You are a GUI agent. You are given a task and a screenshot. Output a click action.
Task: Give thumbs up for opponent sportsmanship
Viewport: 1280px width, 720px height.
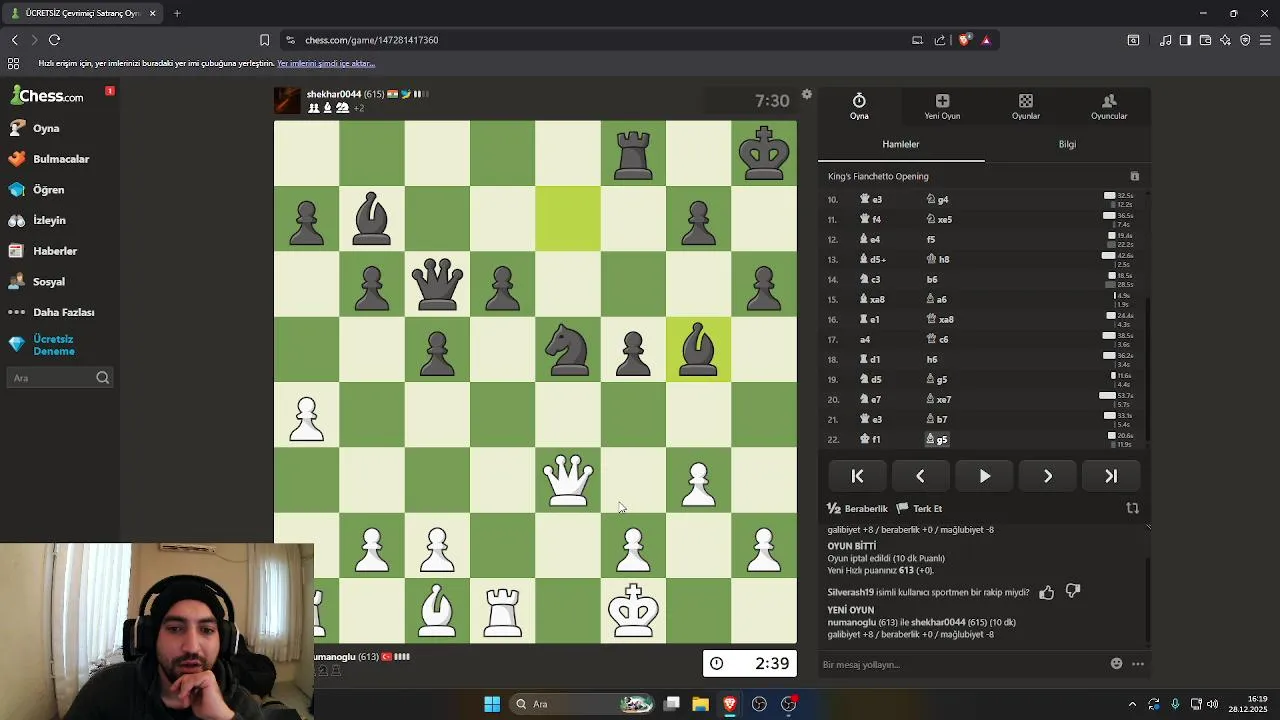1046,592
